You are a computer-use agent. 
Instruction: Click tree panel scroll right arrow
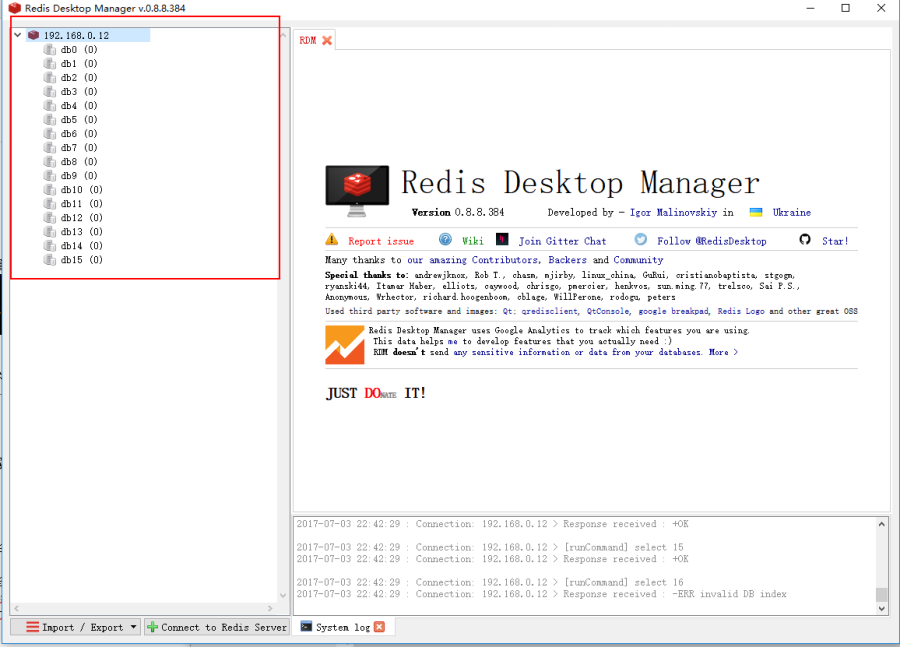[x=270, y=608]
